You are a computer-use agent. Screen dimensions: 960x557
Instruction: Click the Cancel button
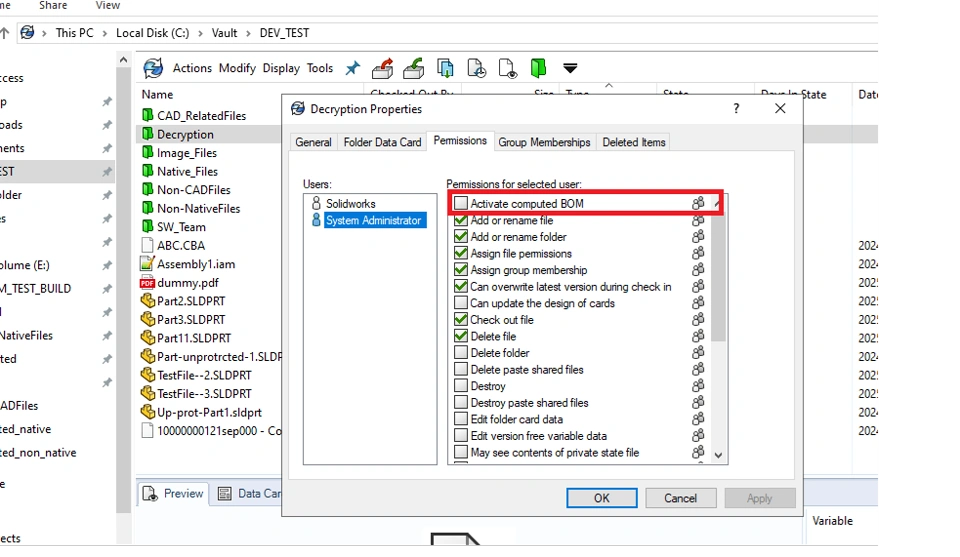680,498
